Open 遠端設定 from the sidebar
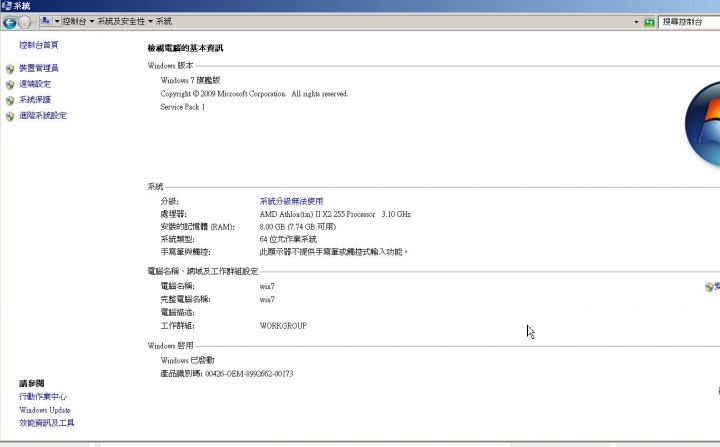Viewport: 720px width, 447px height. [35, 84]
